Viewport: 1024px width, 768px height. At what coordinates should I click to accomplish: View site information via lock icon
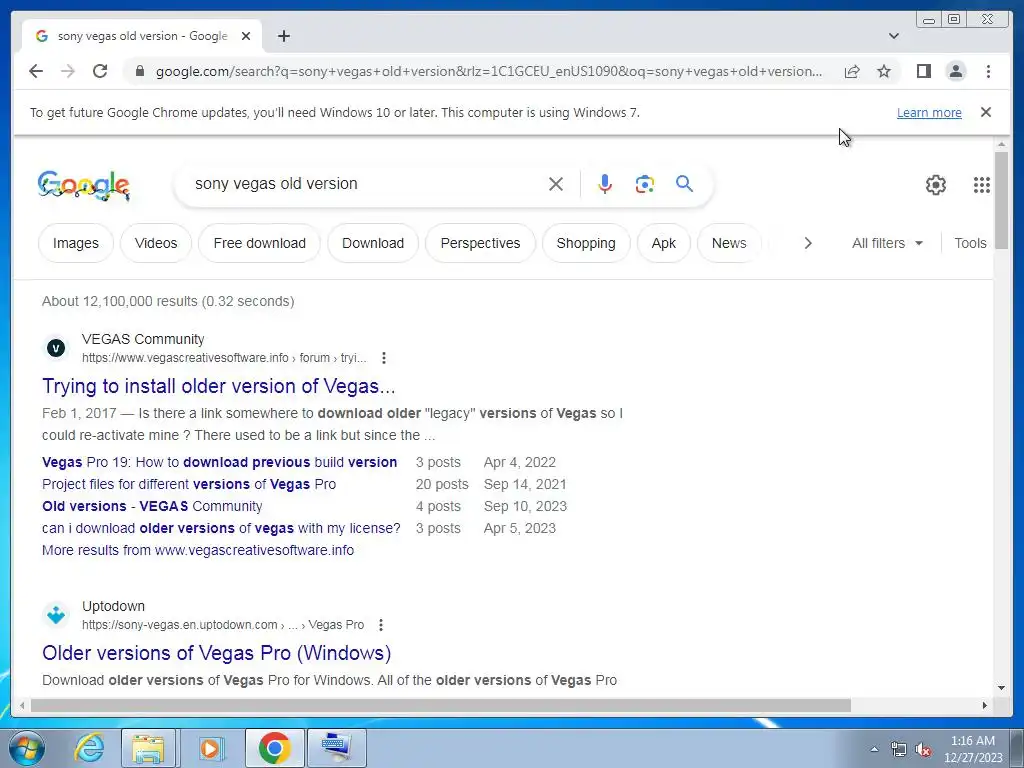coord(139,71)
